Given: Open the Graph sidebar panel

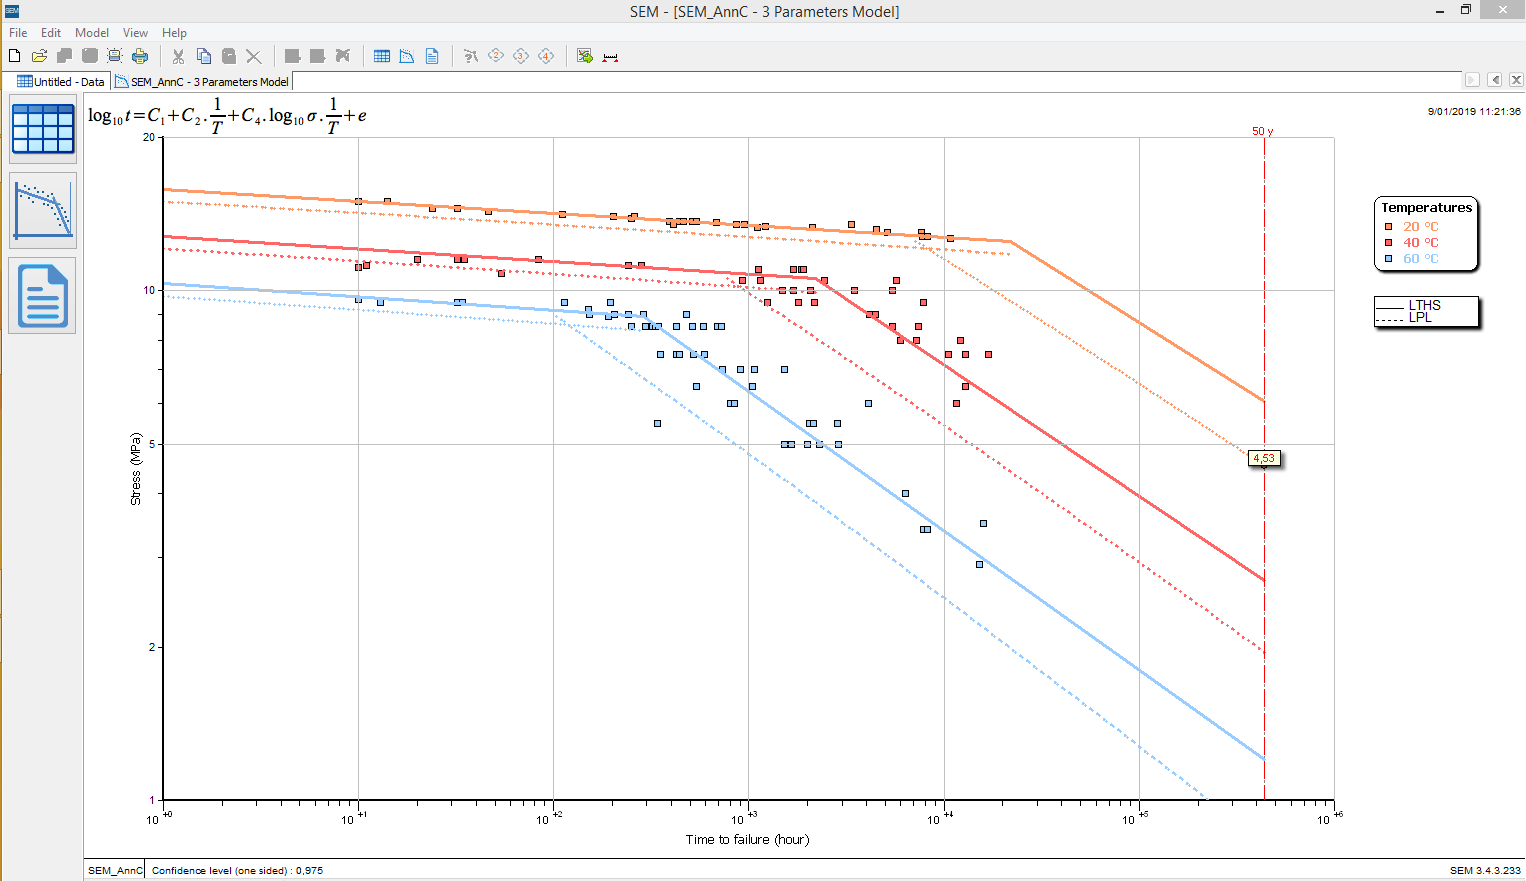Looking at the screenshot, I should coord(43,210).
